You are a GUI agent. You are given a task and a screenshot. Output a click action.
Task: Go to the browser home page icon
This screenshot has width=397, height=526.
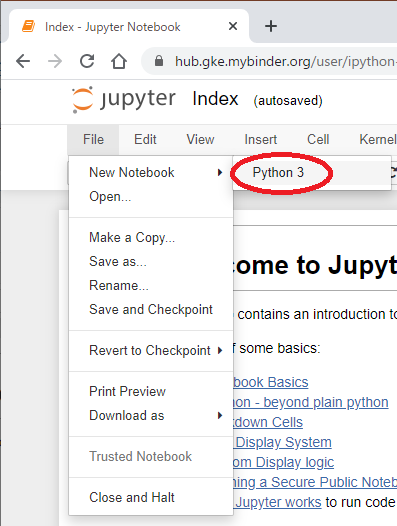click(119, 61)
